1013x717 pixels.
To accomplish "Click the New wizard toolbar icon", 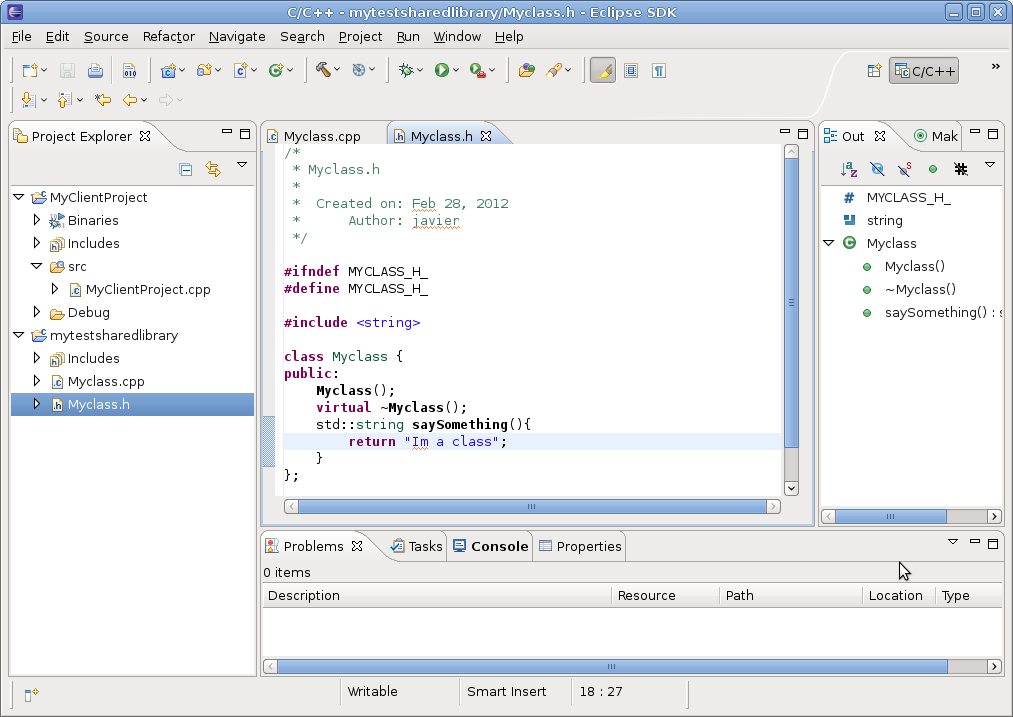I will 30,70.
